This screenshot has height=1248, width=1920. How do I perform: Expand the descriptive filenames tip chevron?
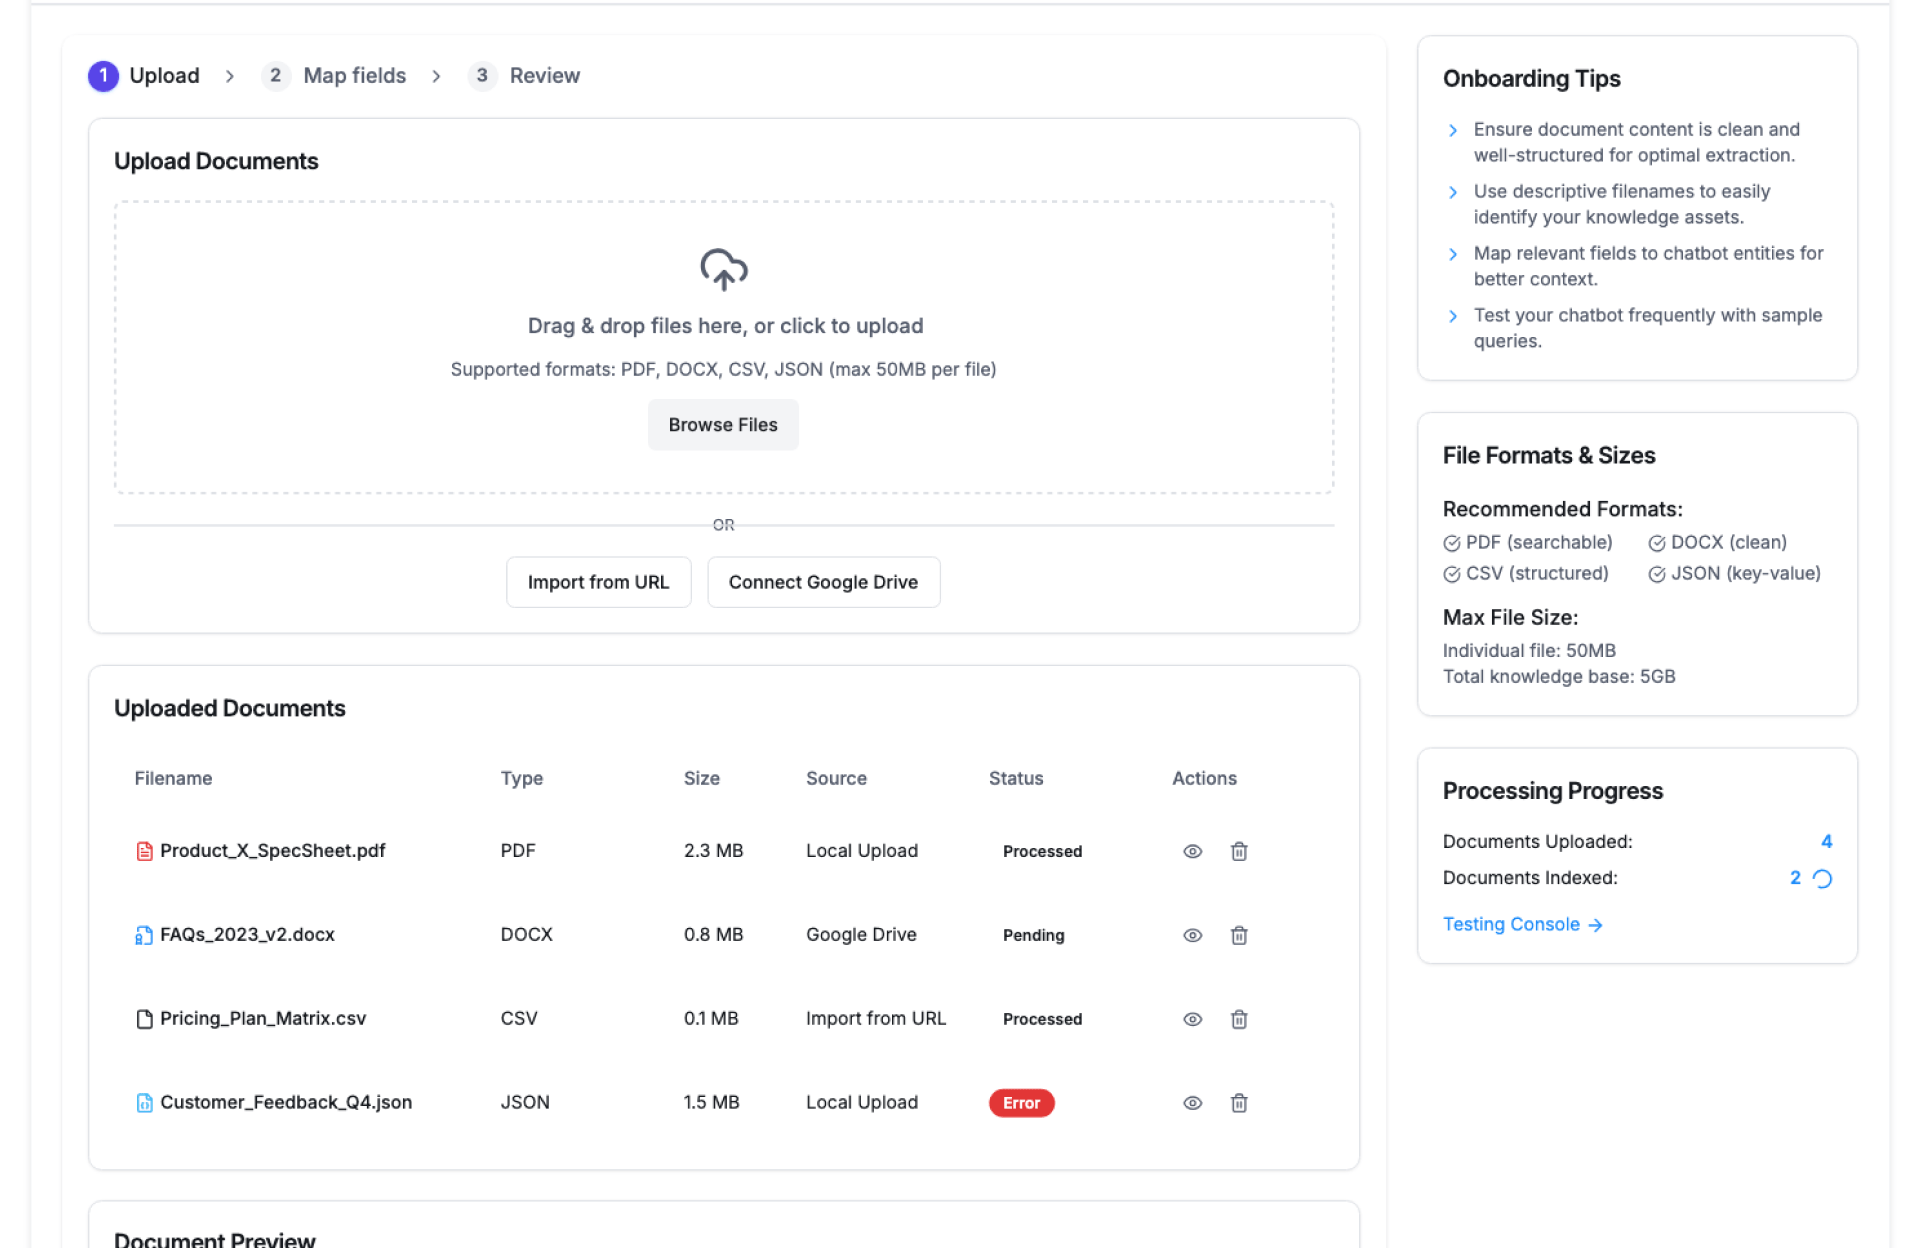(1453, 192)
